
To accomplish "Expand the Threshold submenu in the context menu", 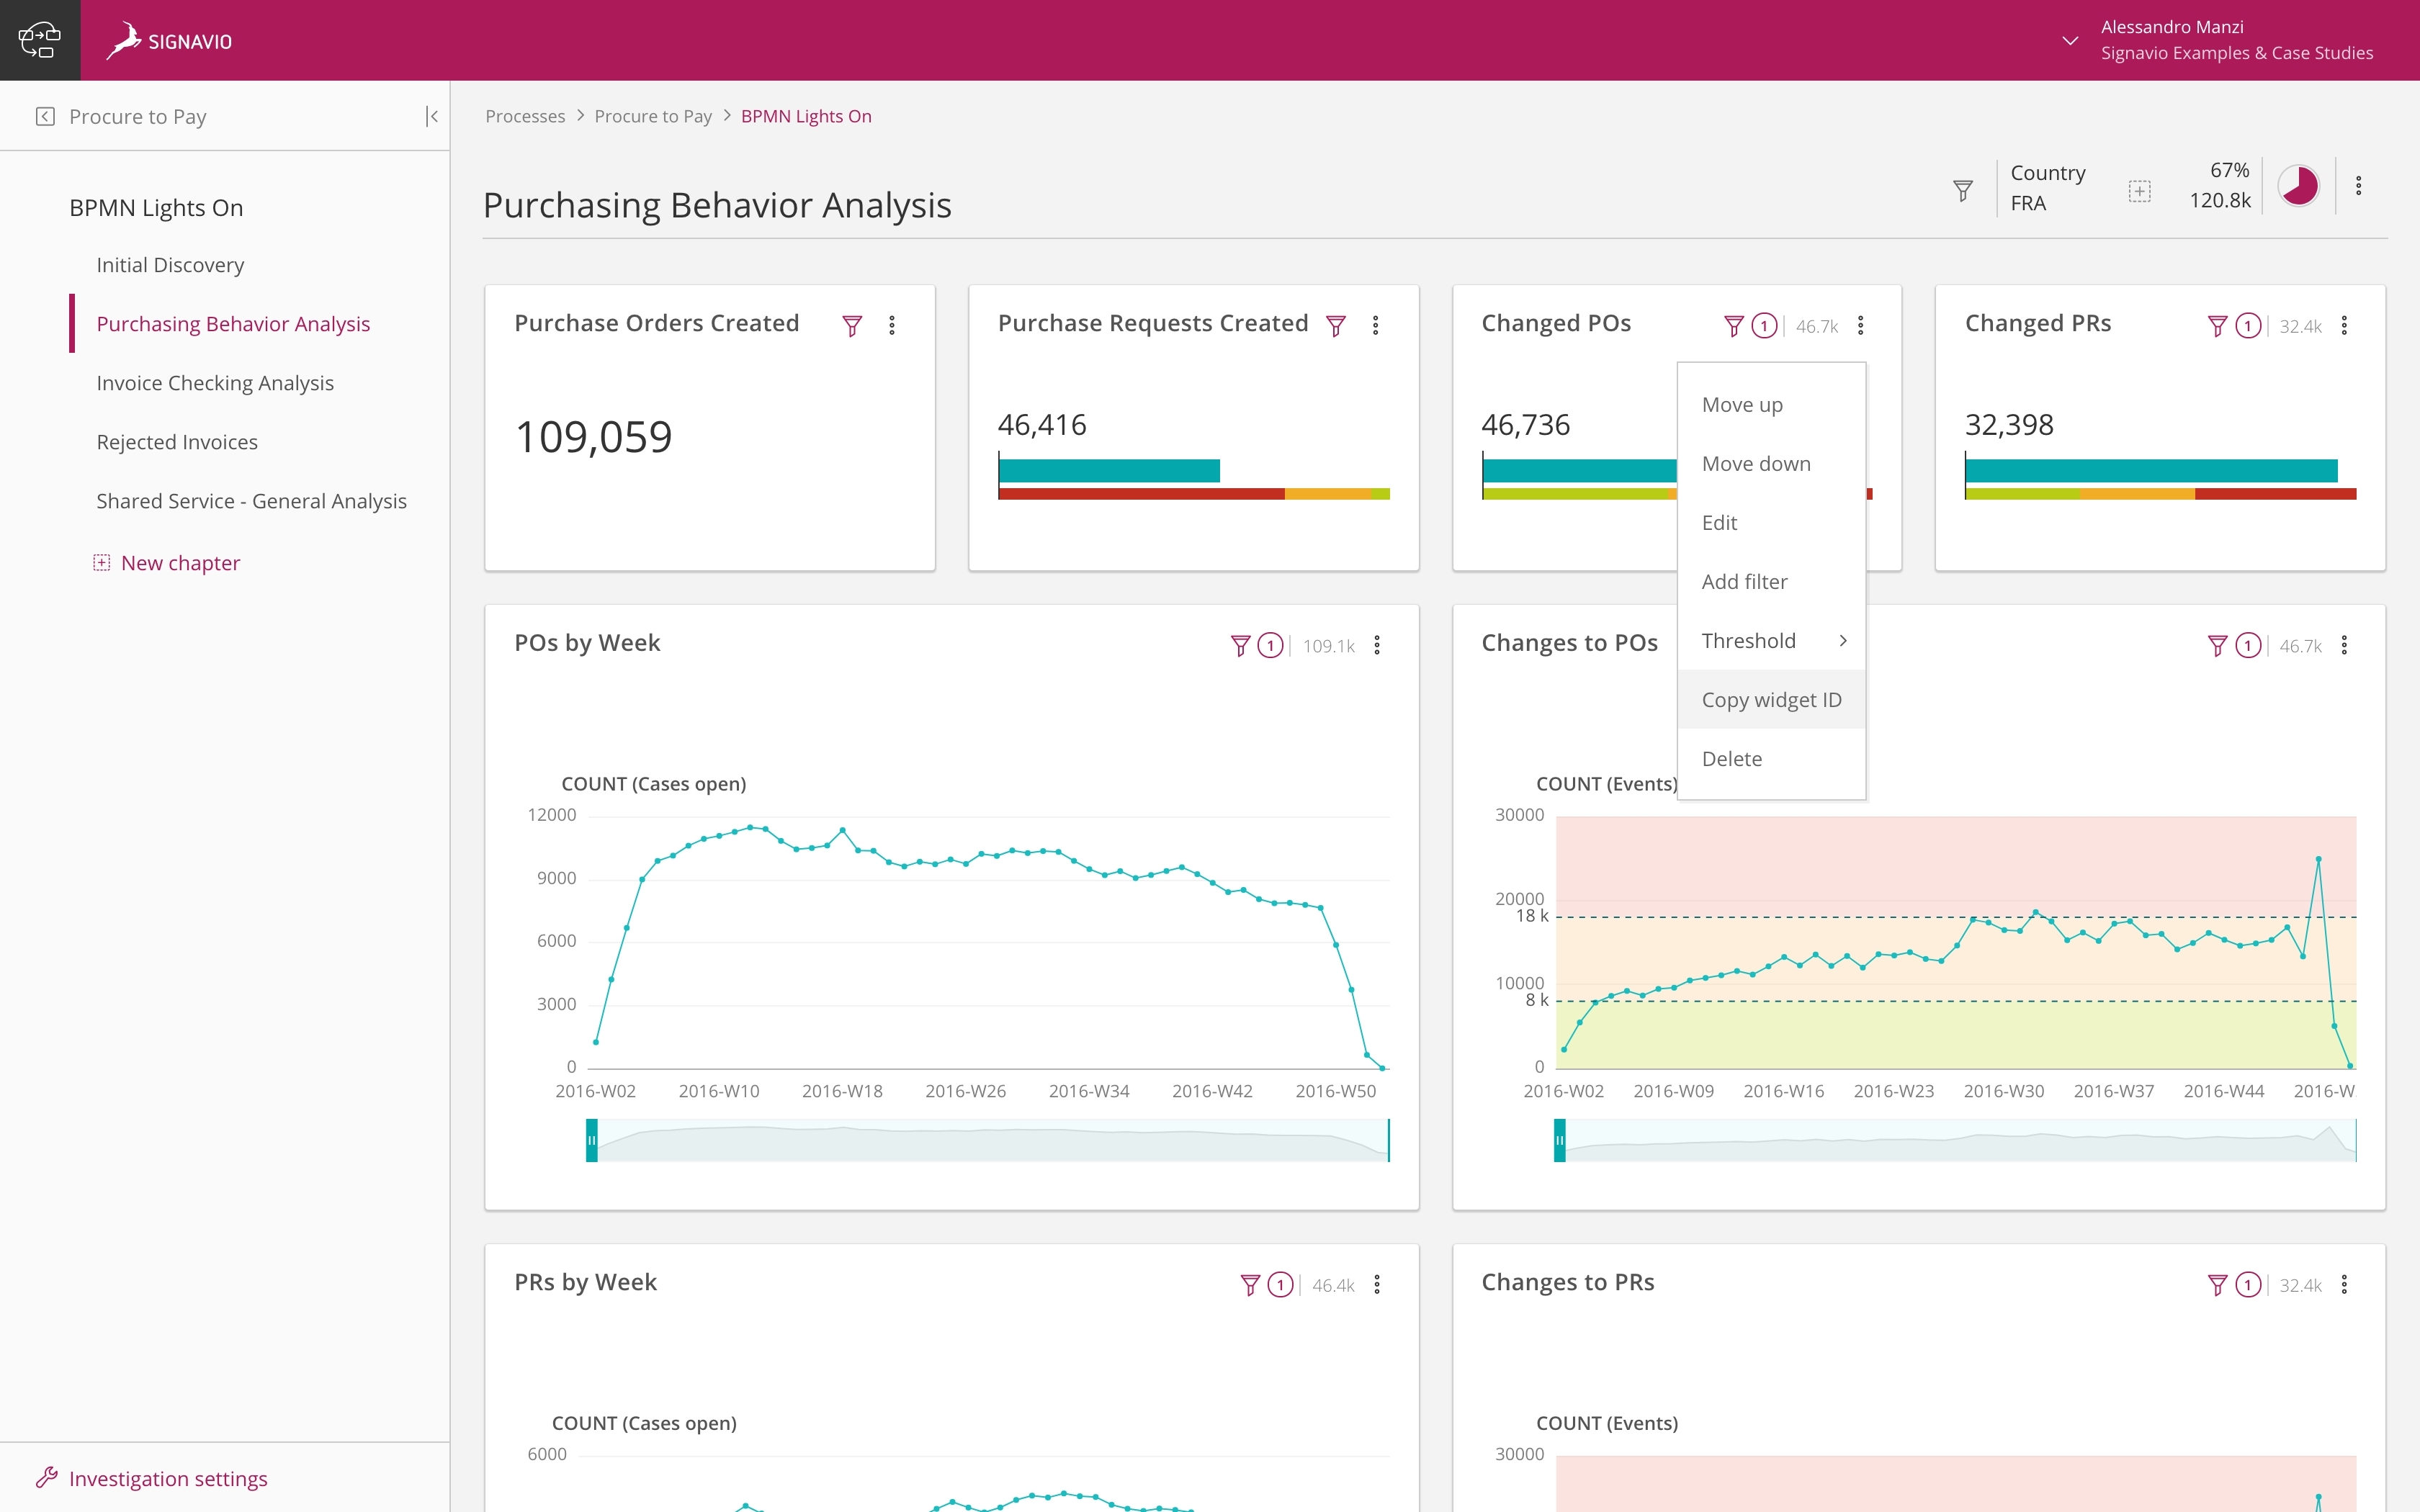I will click(x=1843, y=640).
